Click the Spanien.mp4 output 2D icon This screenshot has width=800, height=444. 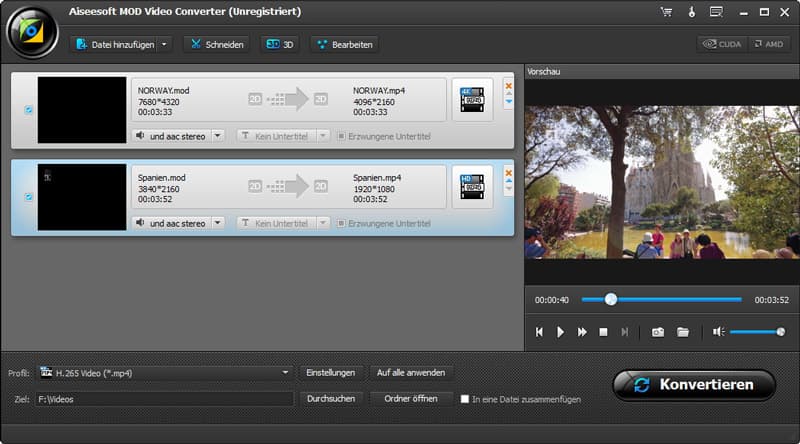(x=320, y=186)
